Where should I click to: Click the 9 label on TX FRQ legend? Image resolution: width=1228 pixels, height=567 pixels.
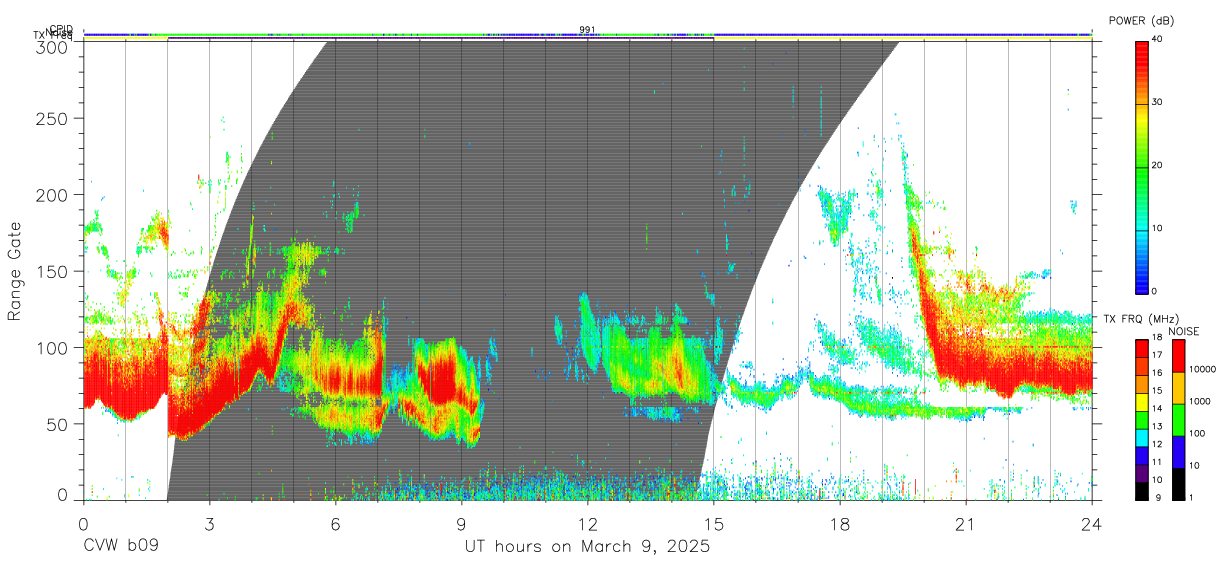(x=1156, y=497)
